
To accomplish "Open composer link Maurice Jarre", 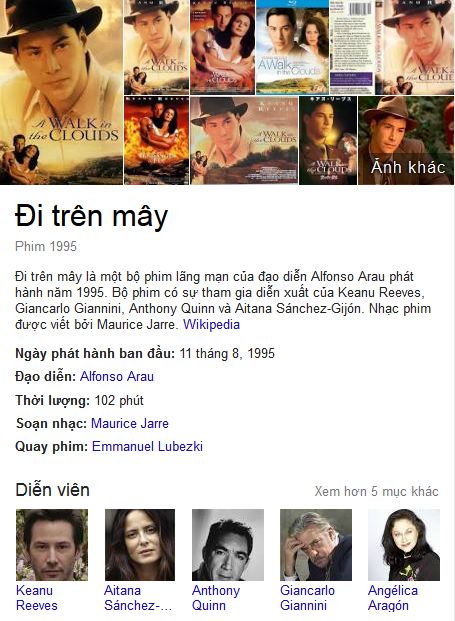I will pyautogui.click(x=130, y=423).
